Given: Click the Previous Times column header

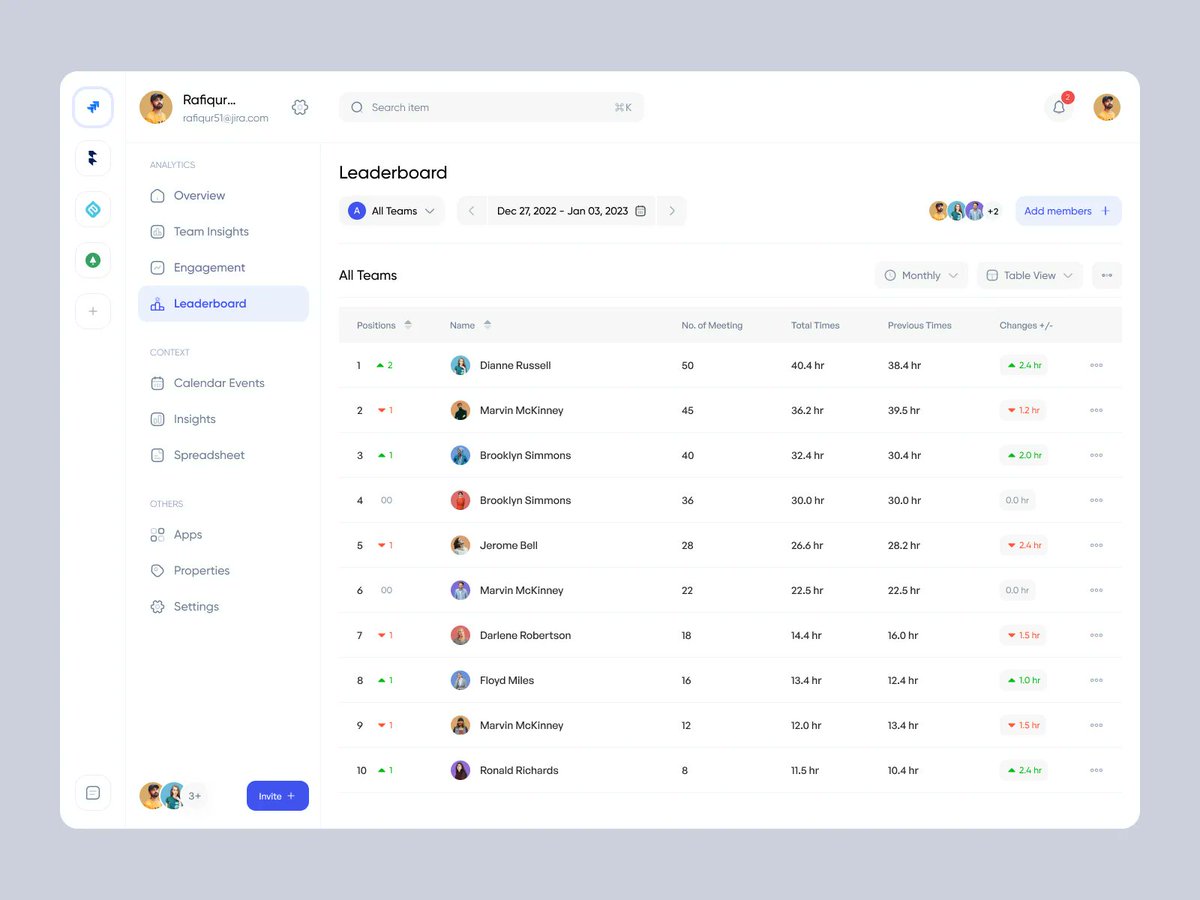Looking at the screenshot, I should coord(920,325).
